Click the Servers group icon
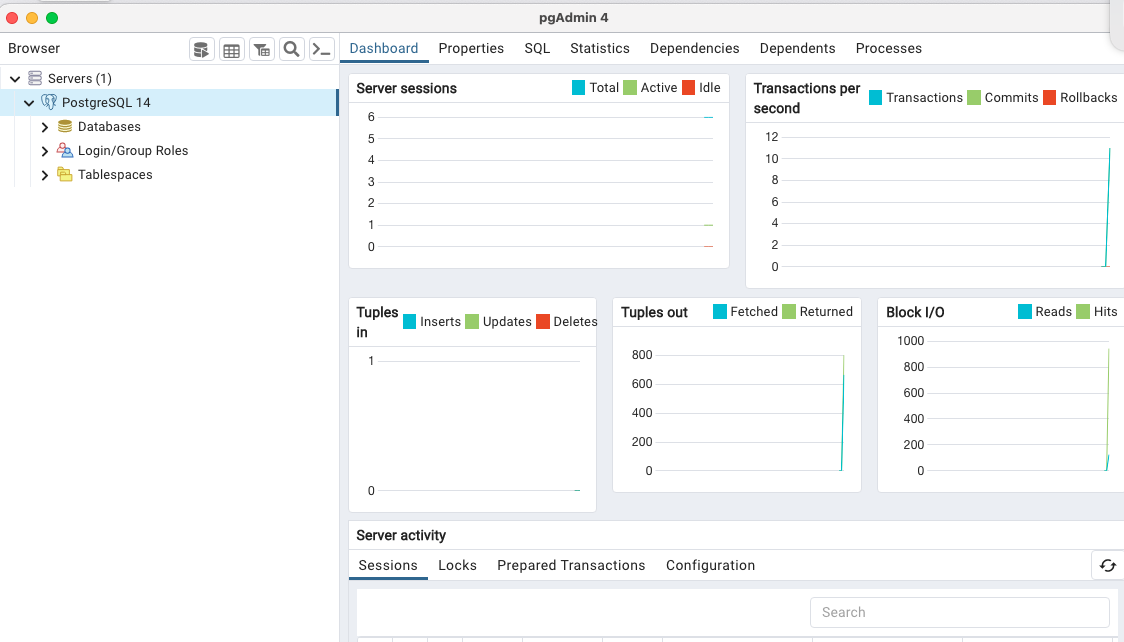 click(34, 78)
